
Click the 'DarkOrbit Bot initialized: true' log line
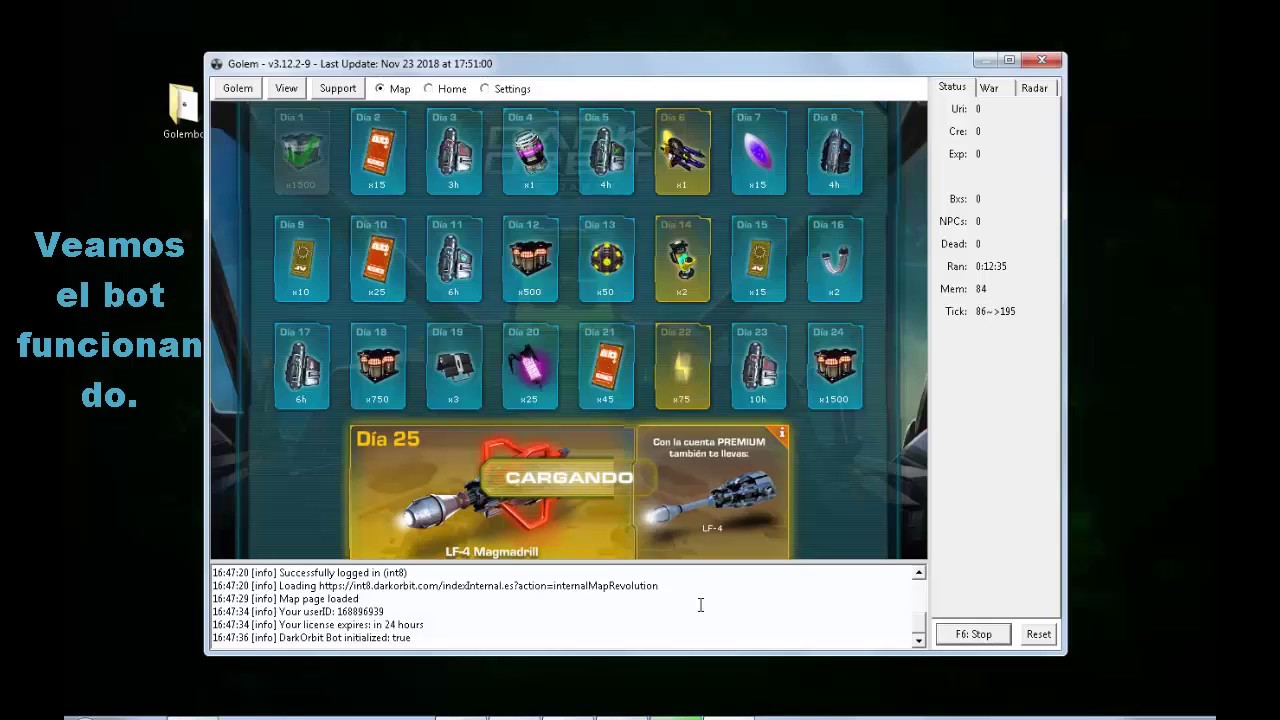[x=311, y=638]
